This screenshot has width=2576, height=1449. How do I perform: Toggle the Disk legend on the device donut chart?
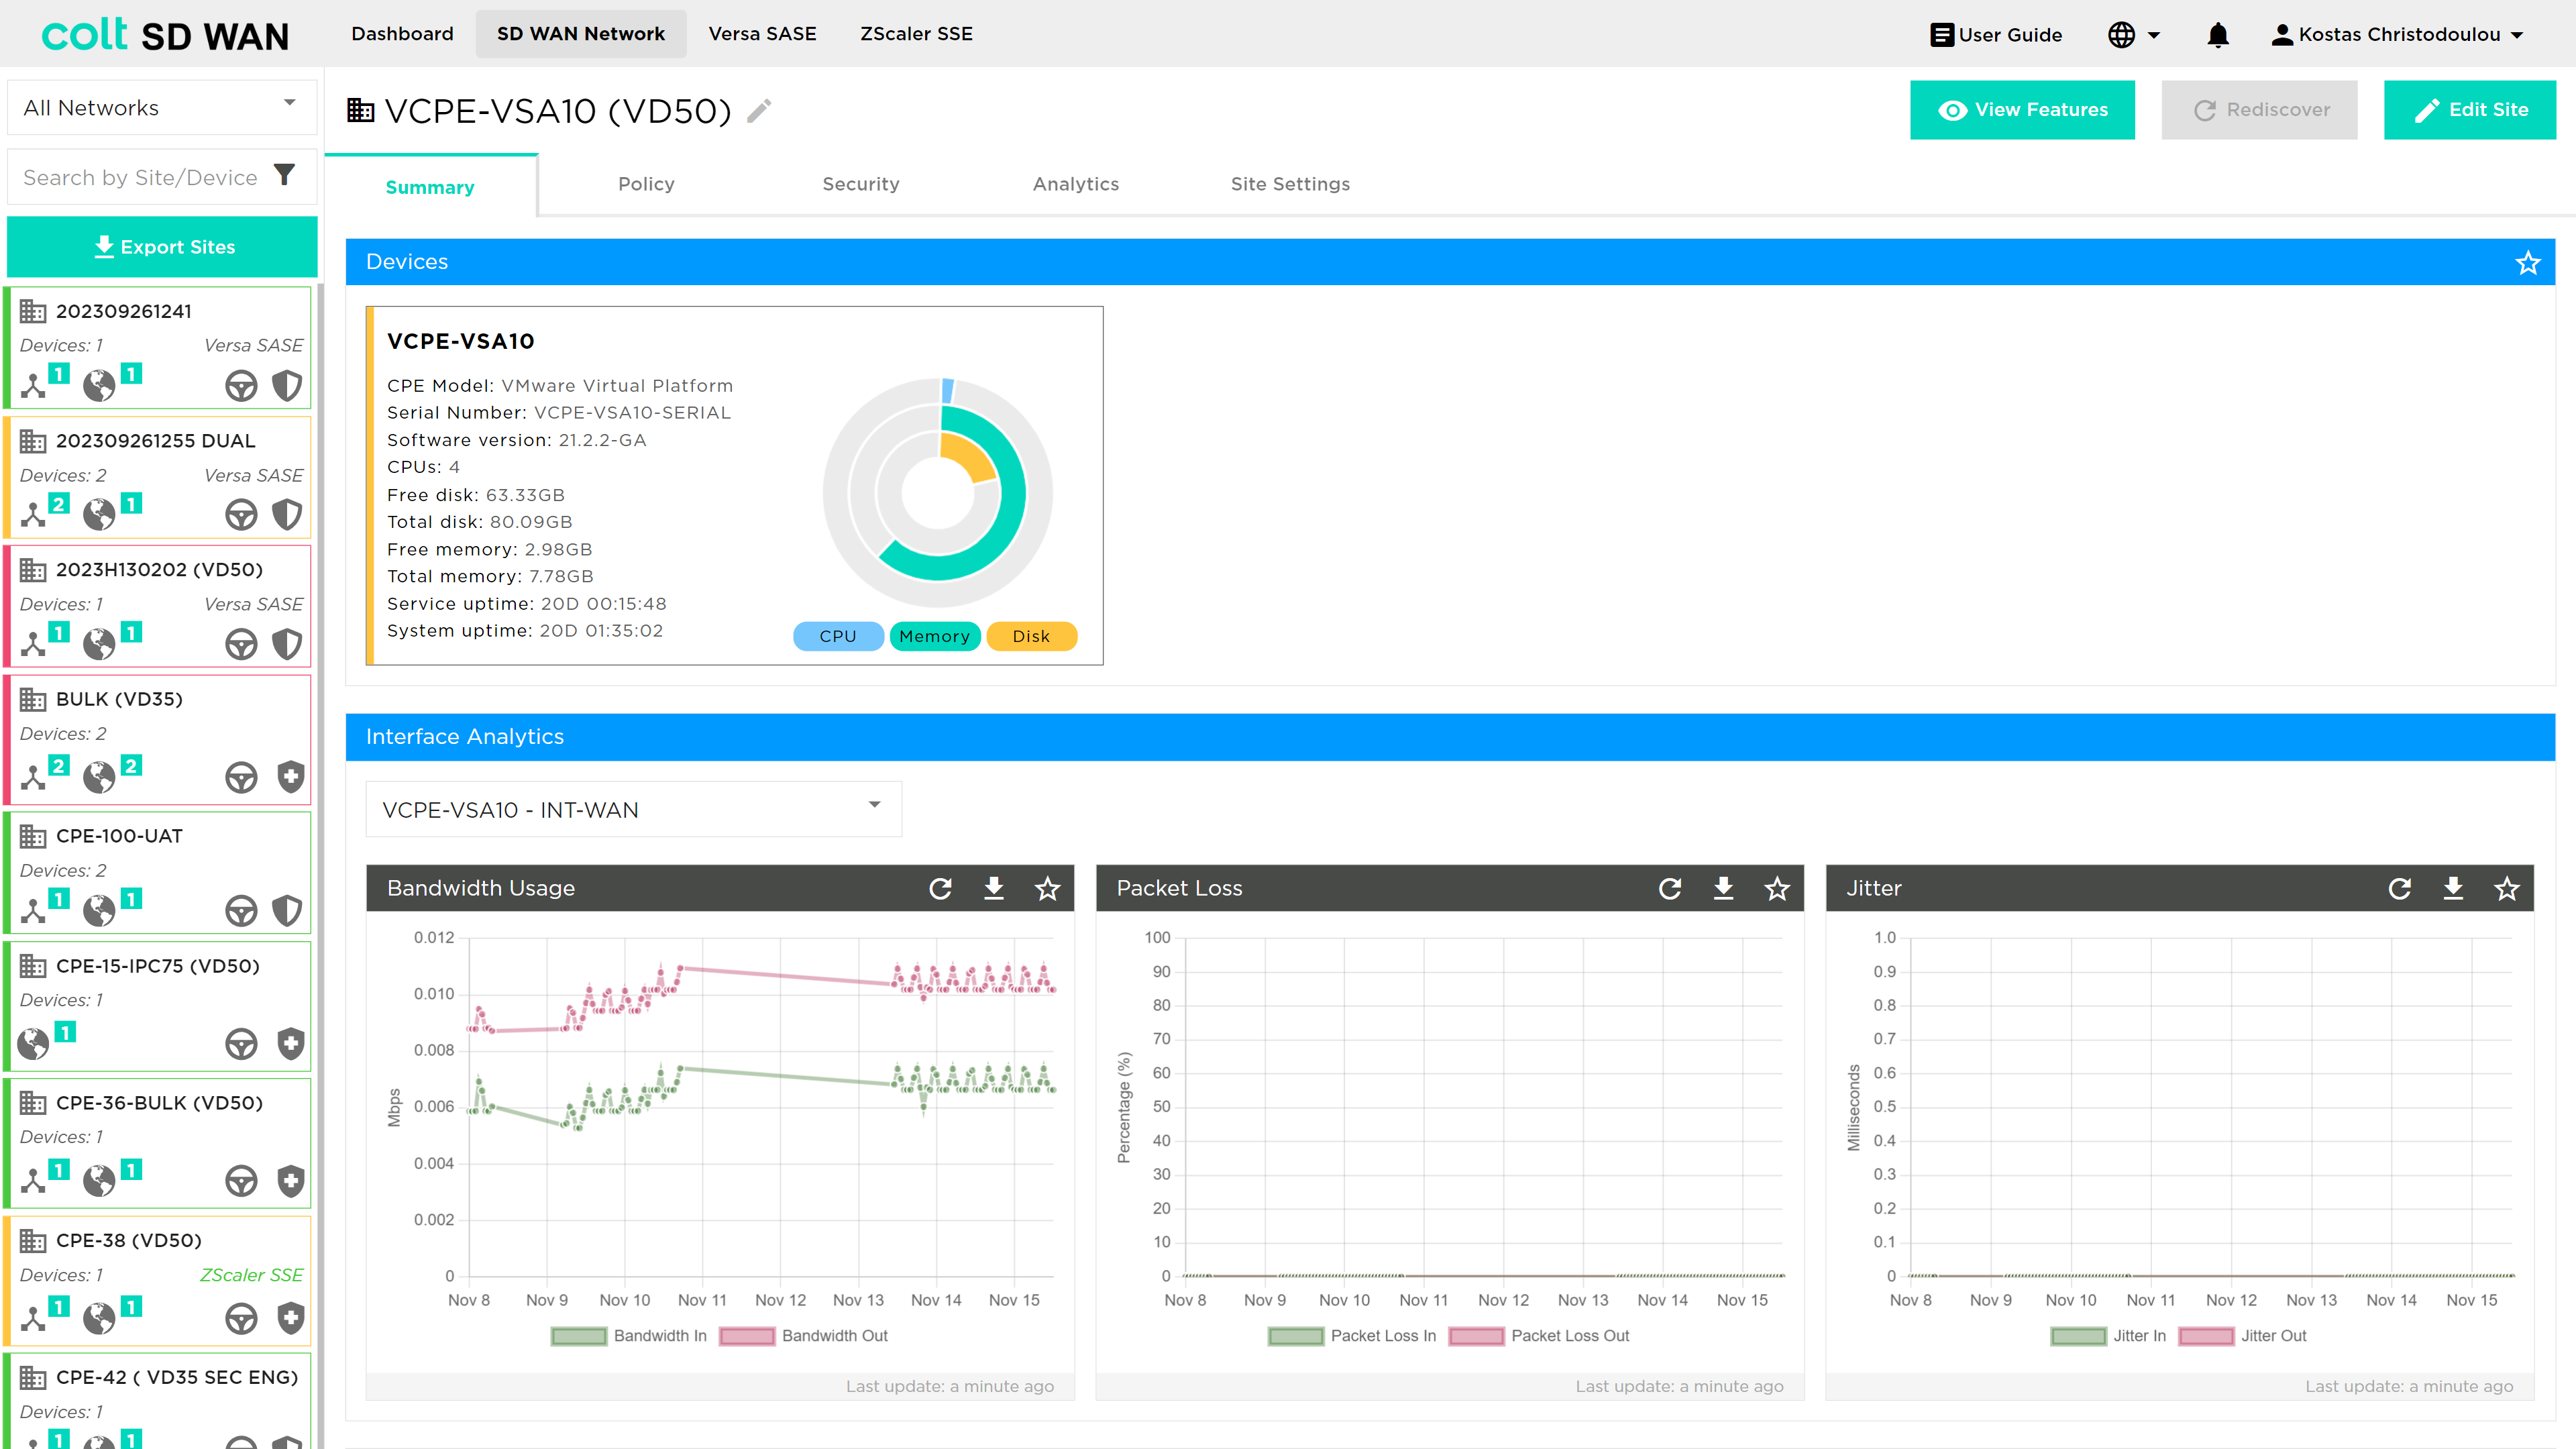[x=1031, y=636]
